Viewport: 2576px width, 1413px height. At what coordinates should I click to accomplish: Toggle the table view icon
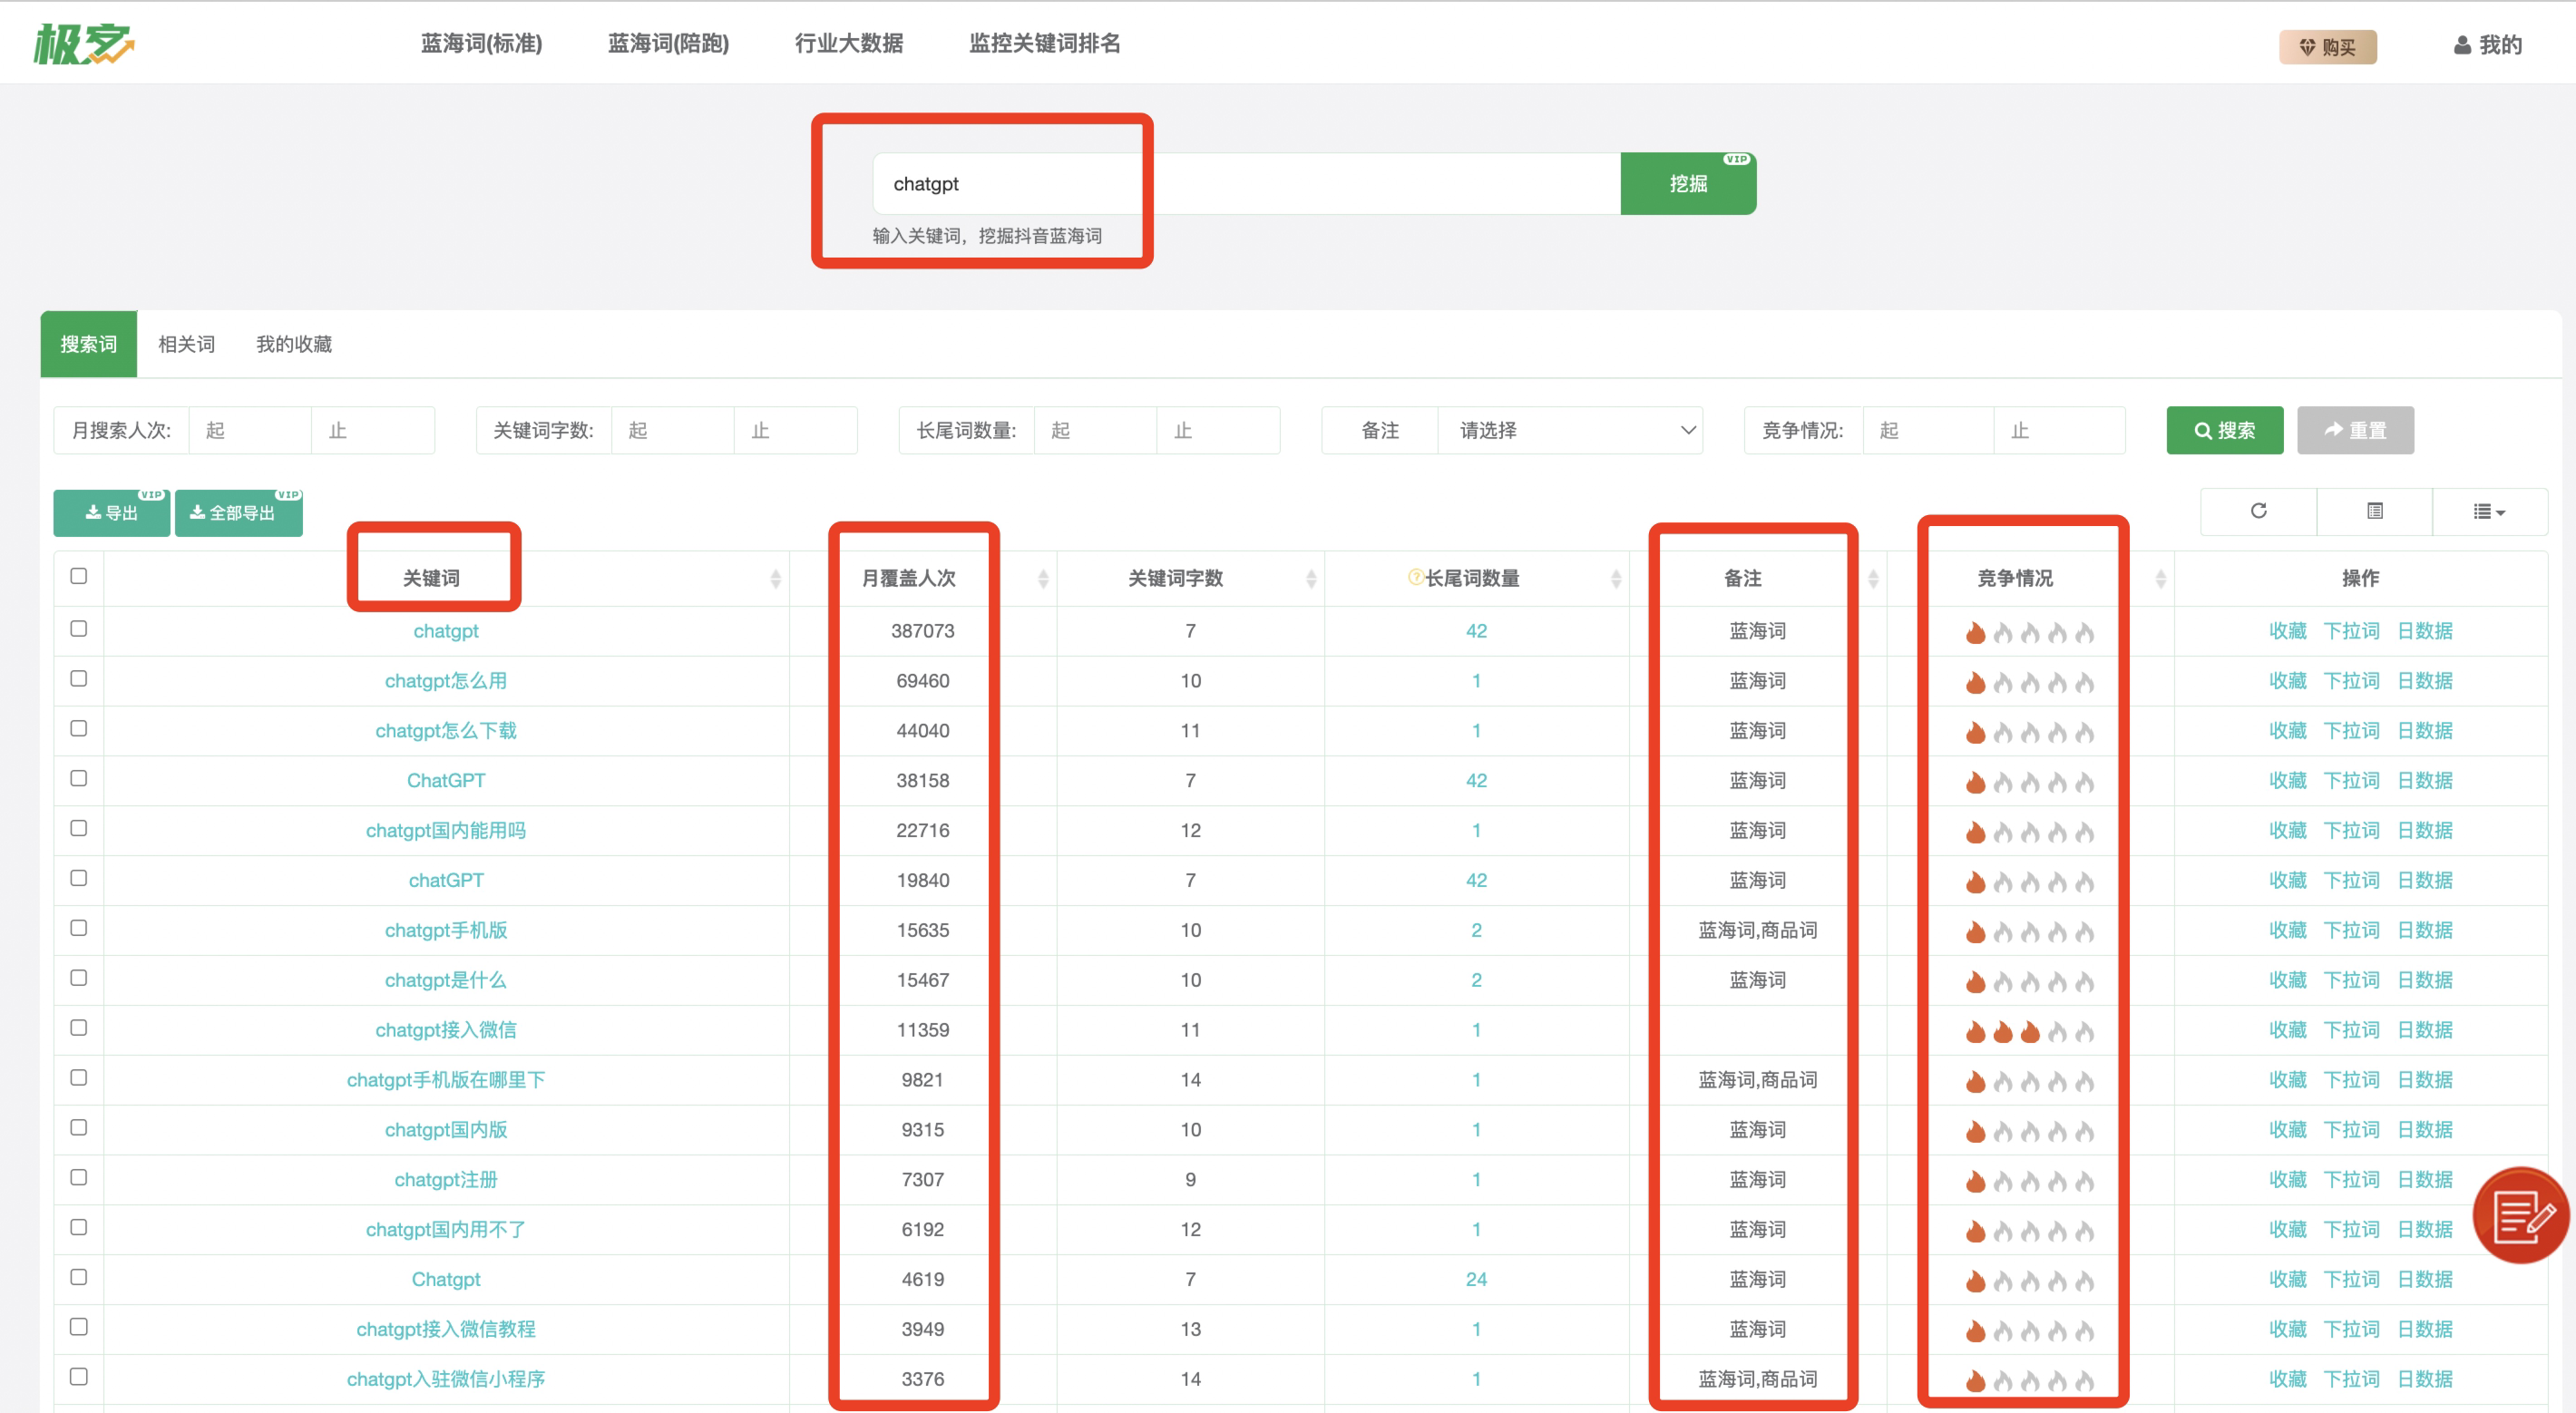[2374, 511]
